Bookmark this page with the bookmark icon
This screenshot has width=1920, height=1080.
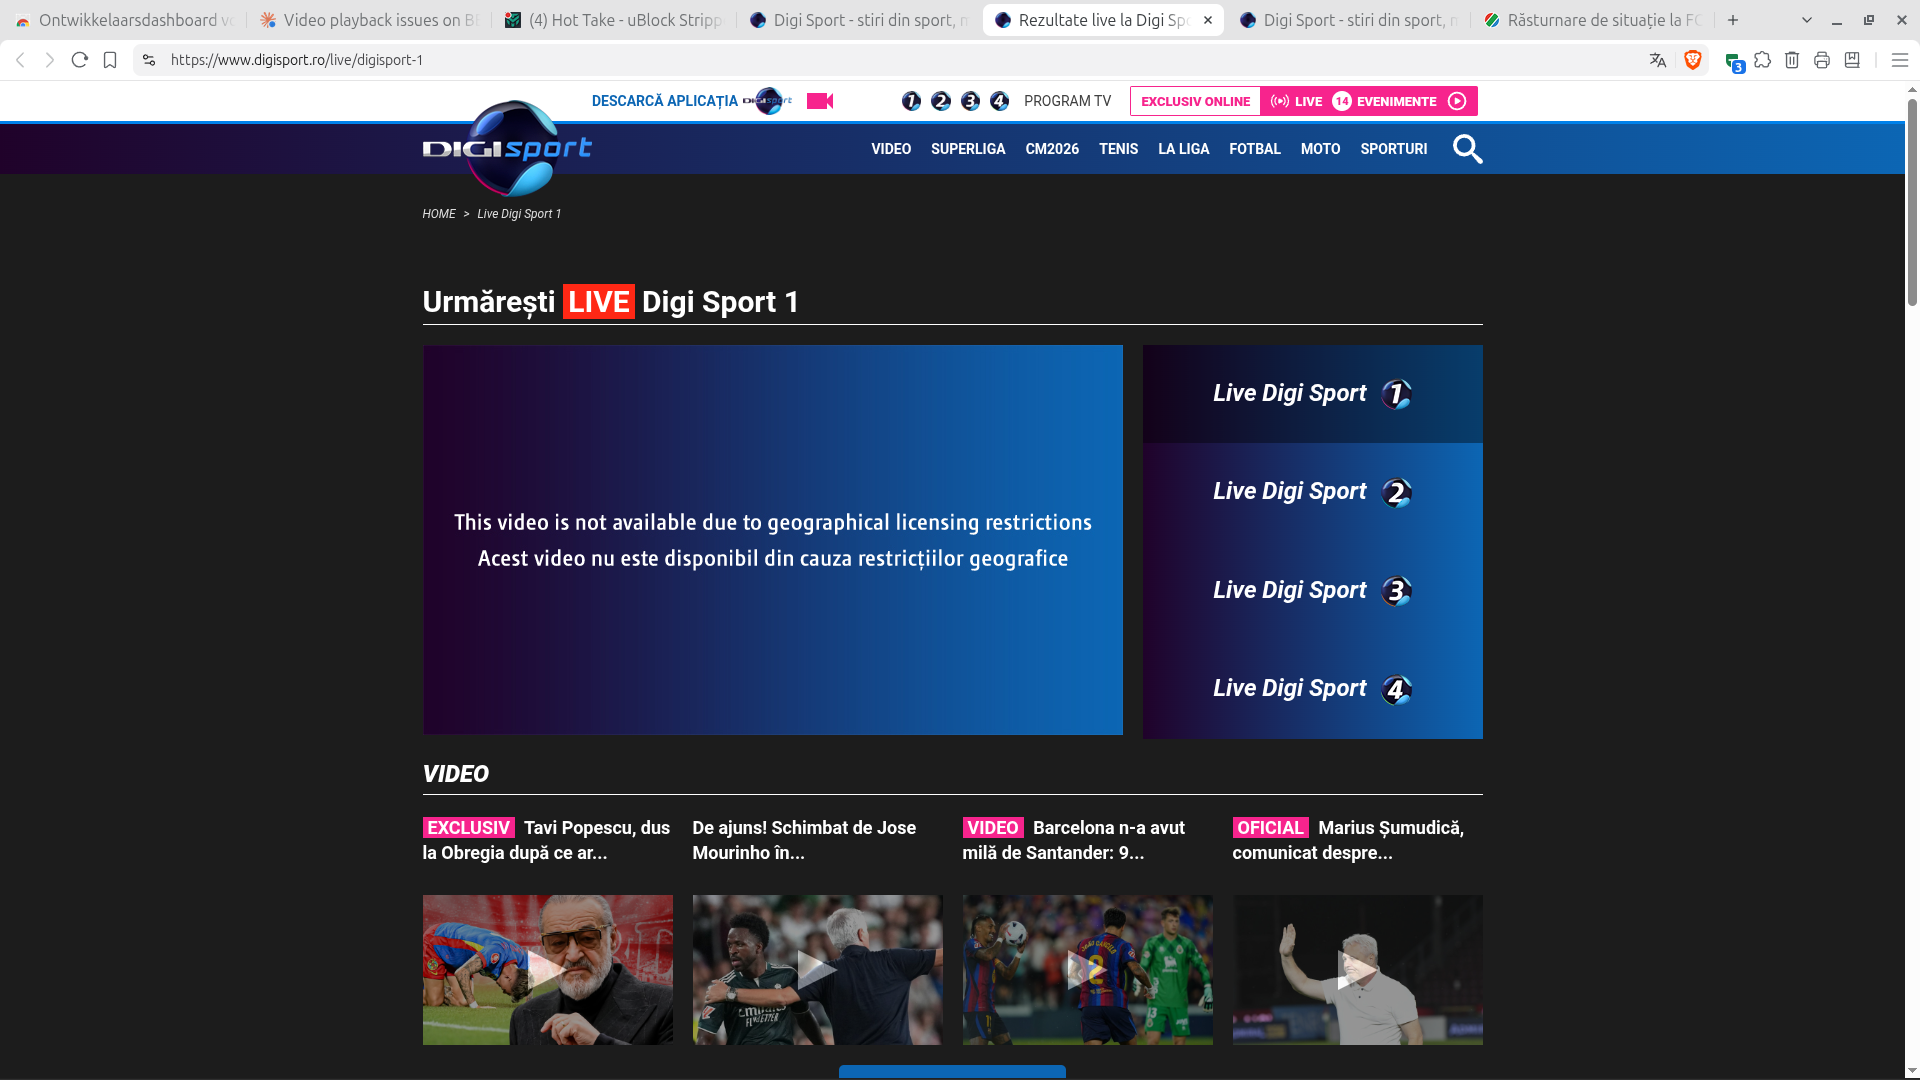click(110, 60)
